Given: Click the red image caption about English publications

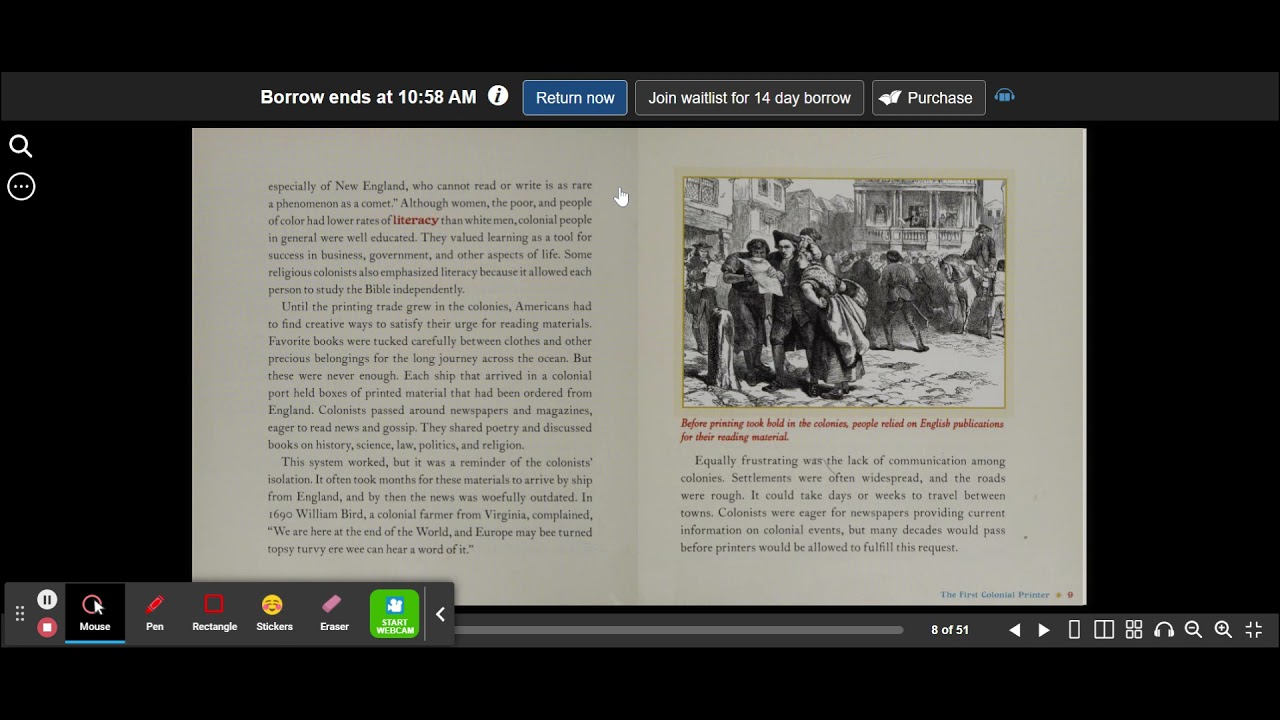Looking at the screenshot, I should point(842,430).
